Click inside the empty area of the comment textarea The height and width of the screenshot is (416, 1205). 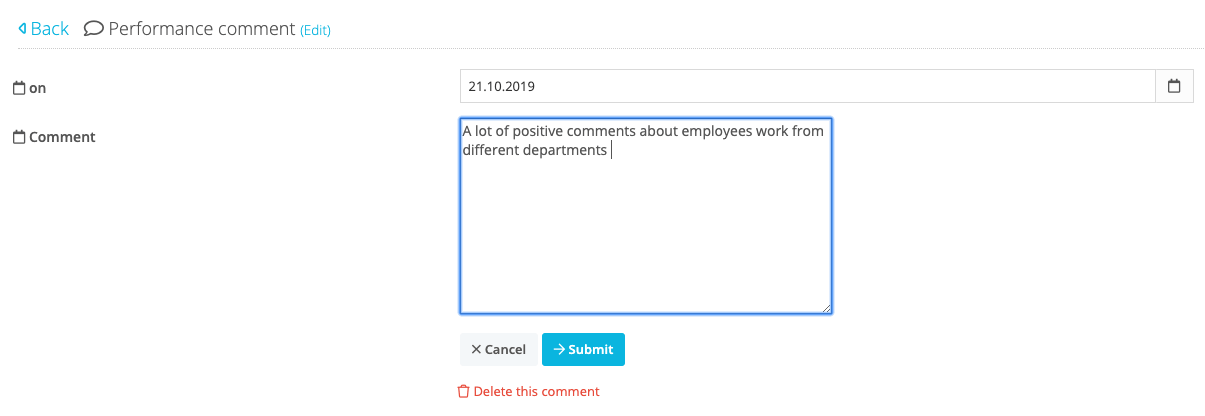646,235
